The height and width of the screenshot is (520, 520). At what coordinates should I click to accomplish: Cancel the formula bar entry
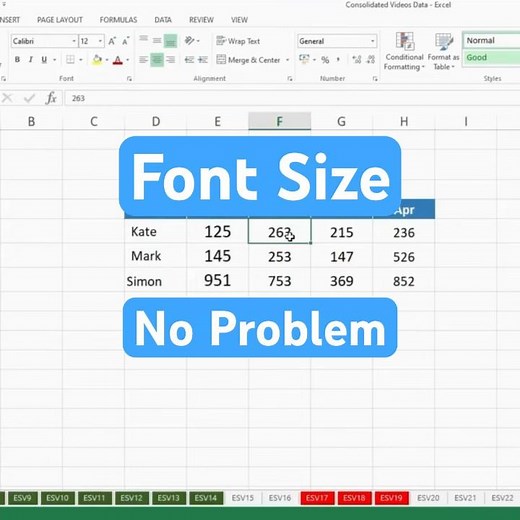pos(7,98)
